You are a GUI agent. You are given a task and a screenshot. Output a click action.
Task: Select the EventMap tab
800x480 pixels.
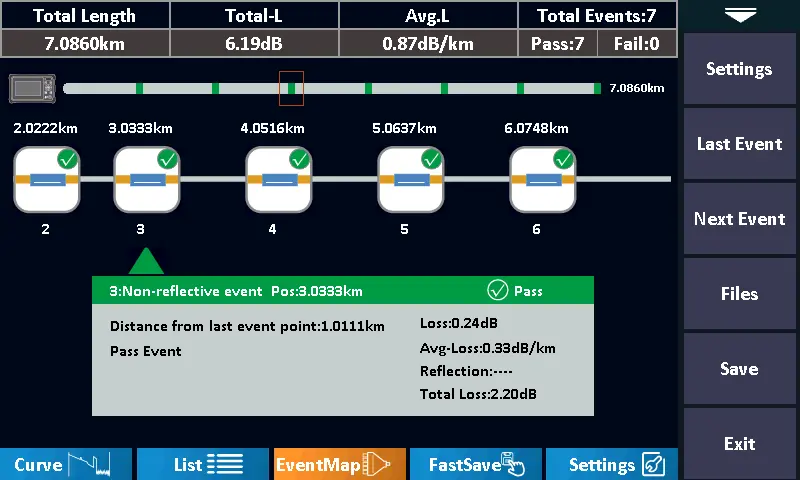click(339, 464)
